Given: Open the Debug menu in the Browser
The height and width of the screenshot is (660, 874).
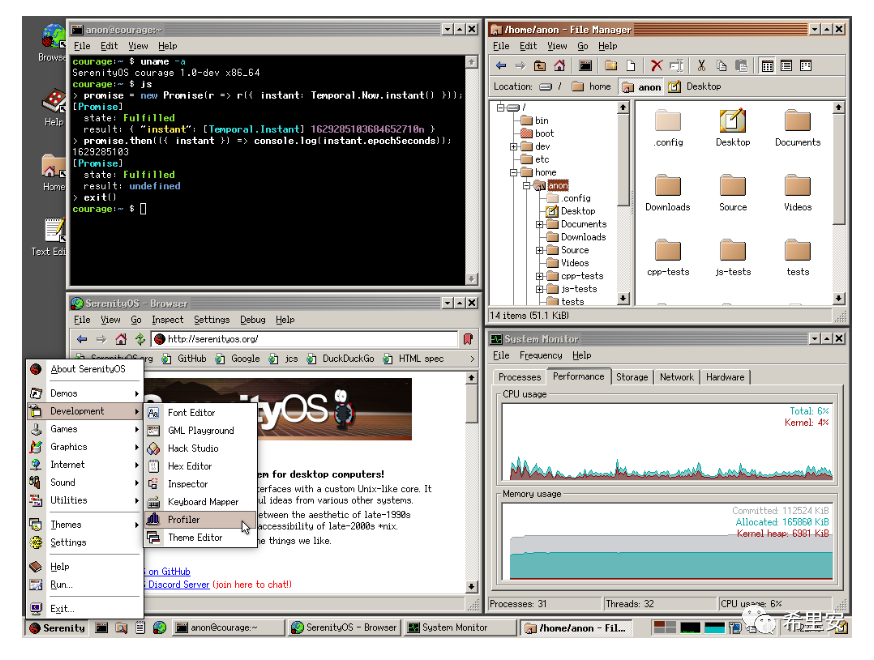Looking at the screenshot, I should pyautogui.click(x=253, y=320).
